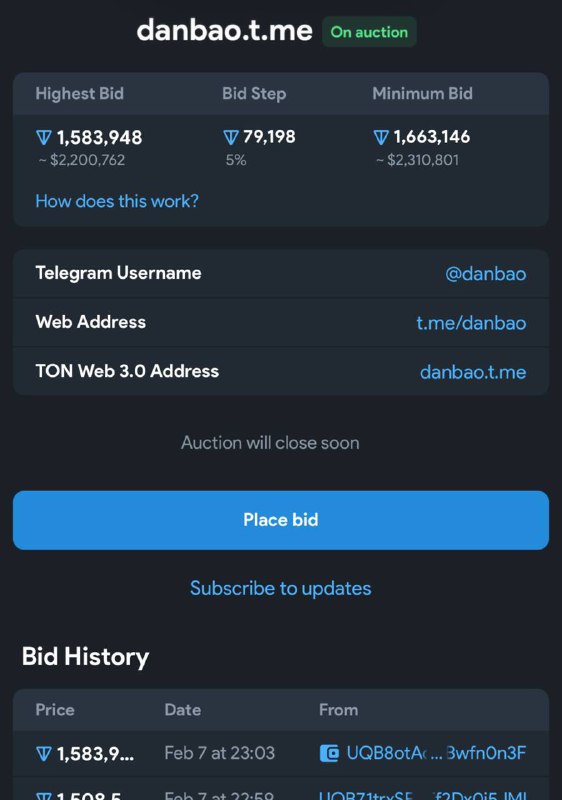Click the TON icon next to Bid Step value
Viewport: 562px width, 800px height.
click(x=231, y=137)
